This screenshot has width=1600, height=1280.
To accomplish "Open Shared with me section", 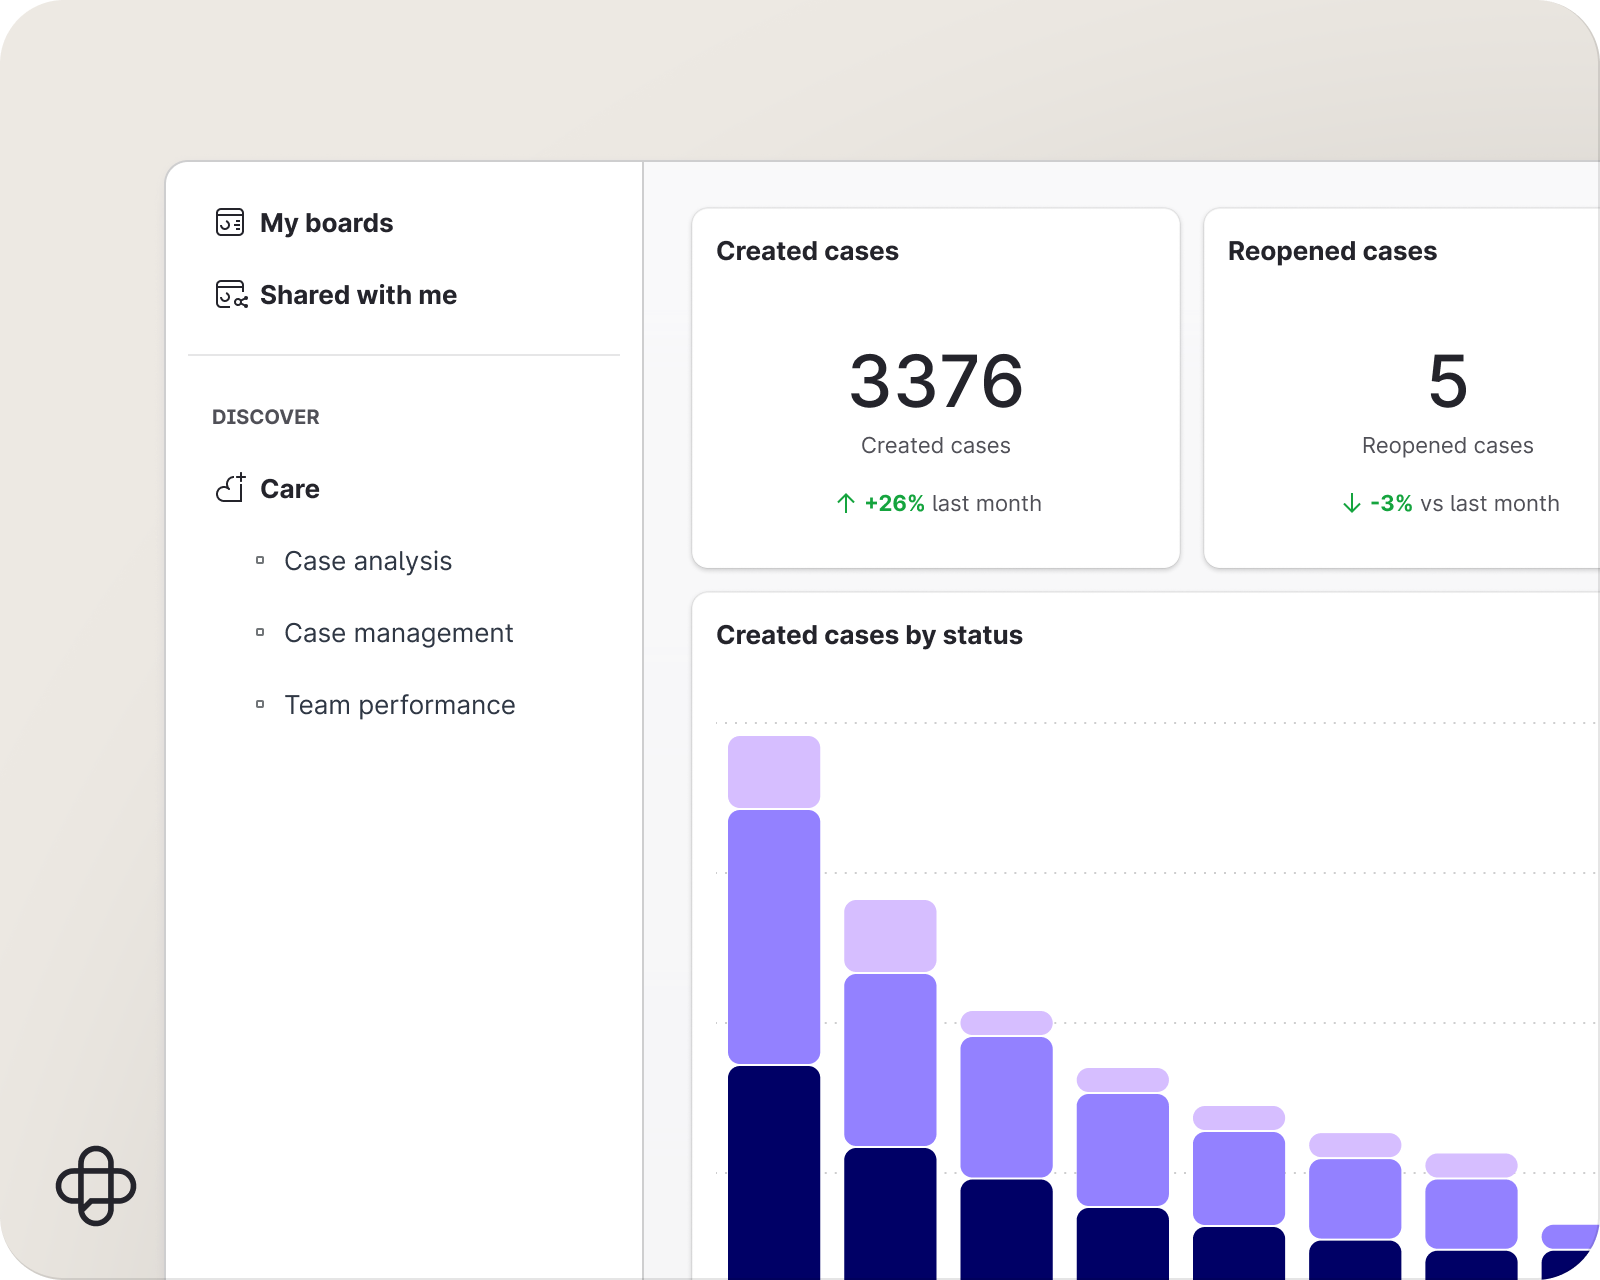I will pos(358,295).
